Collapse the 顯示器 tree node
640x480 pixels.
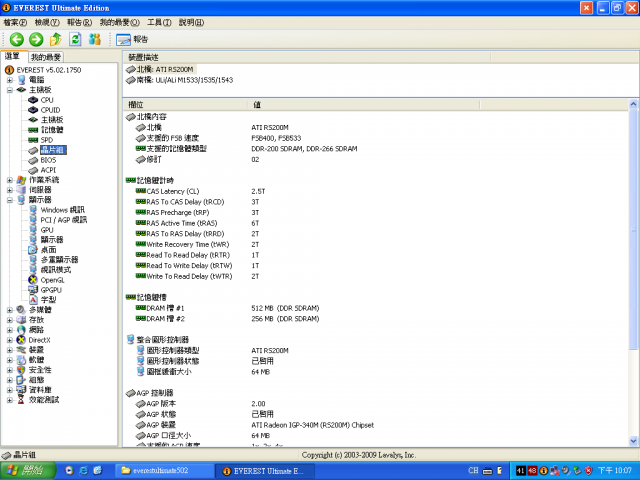point(9,200)
